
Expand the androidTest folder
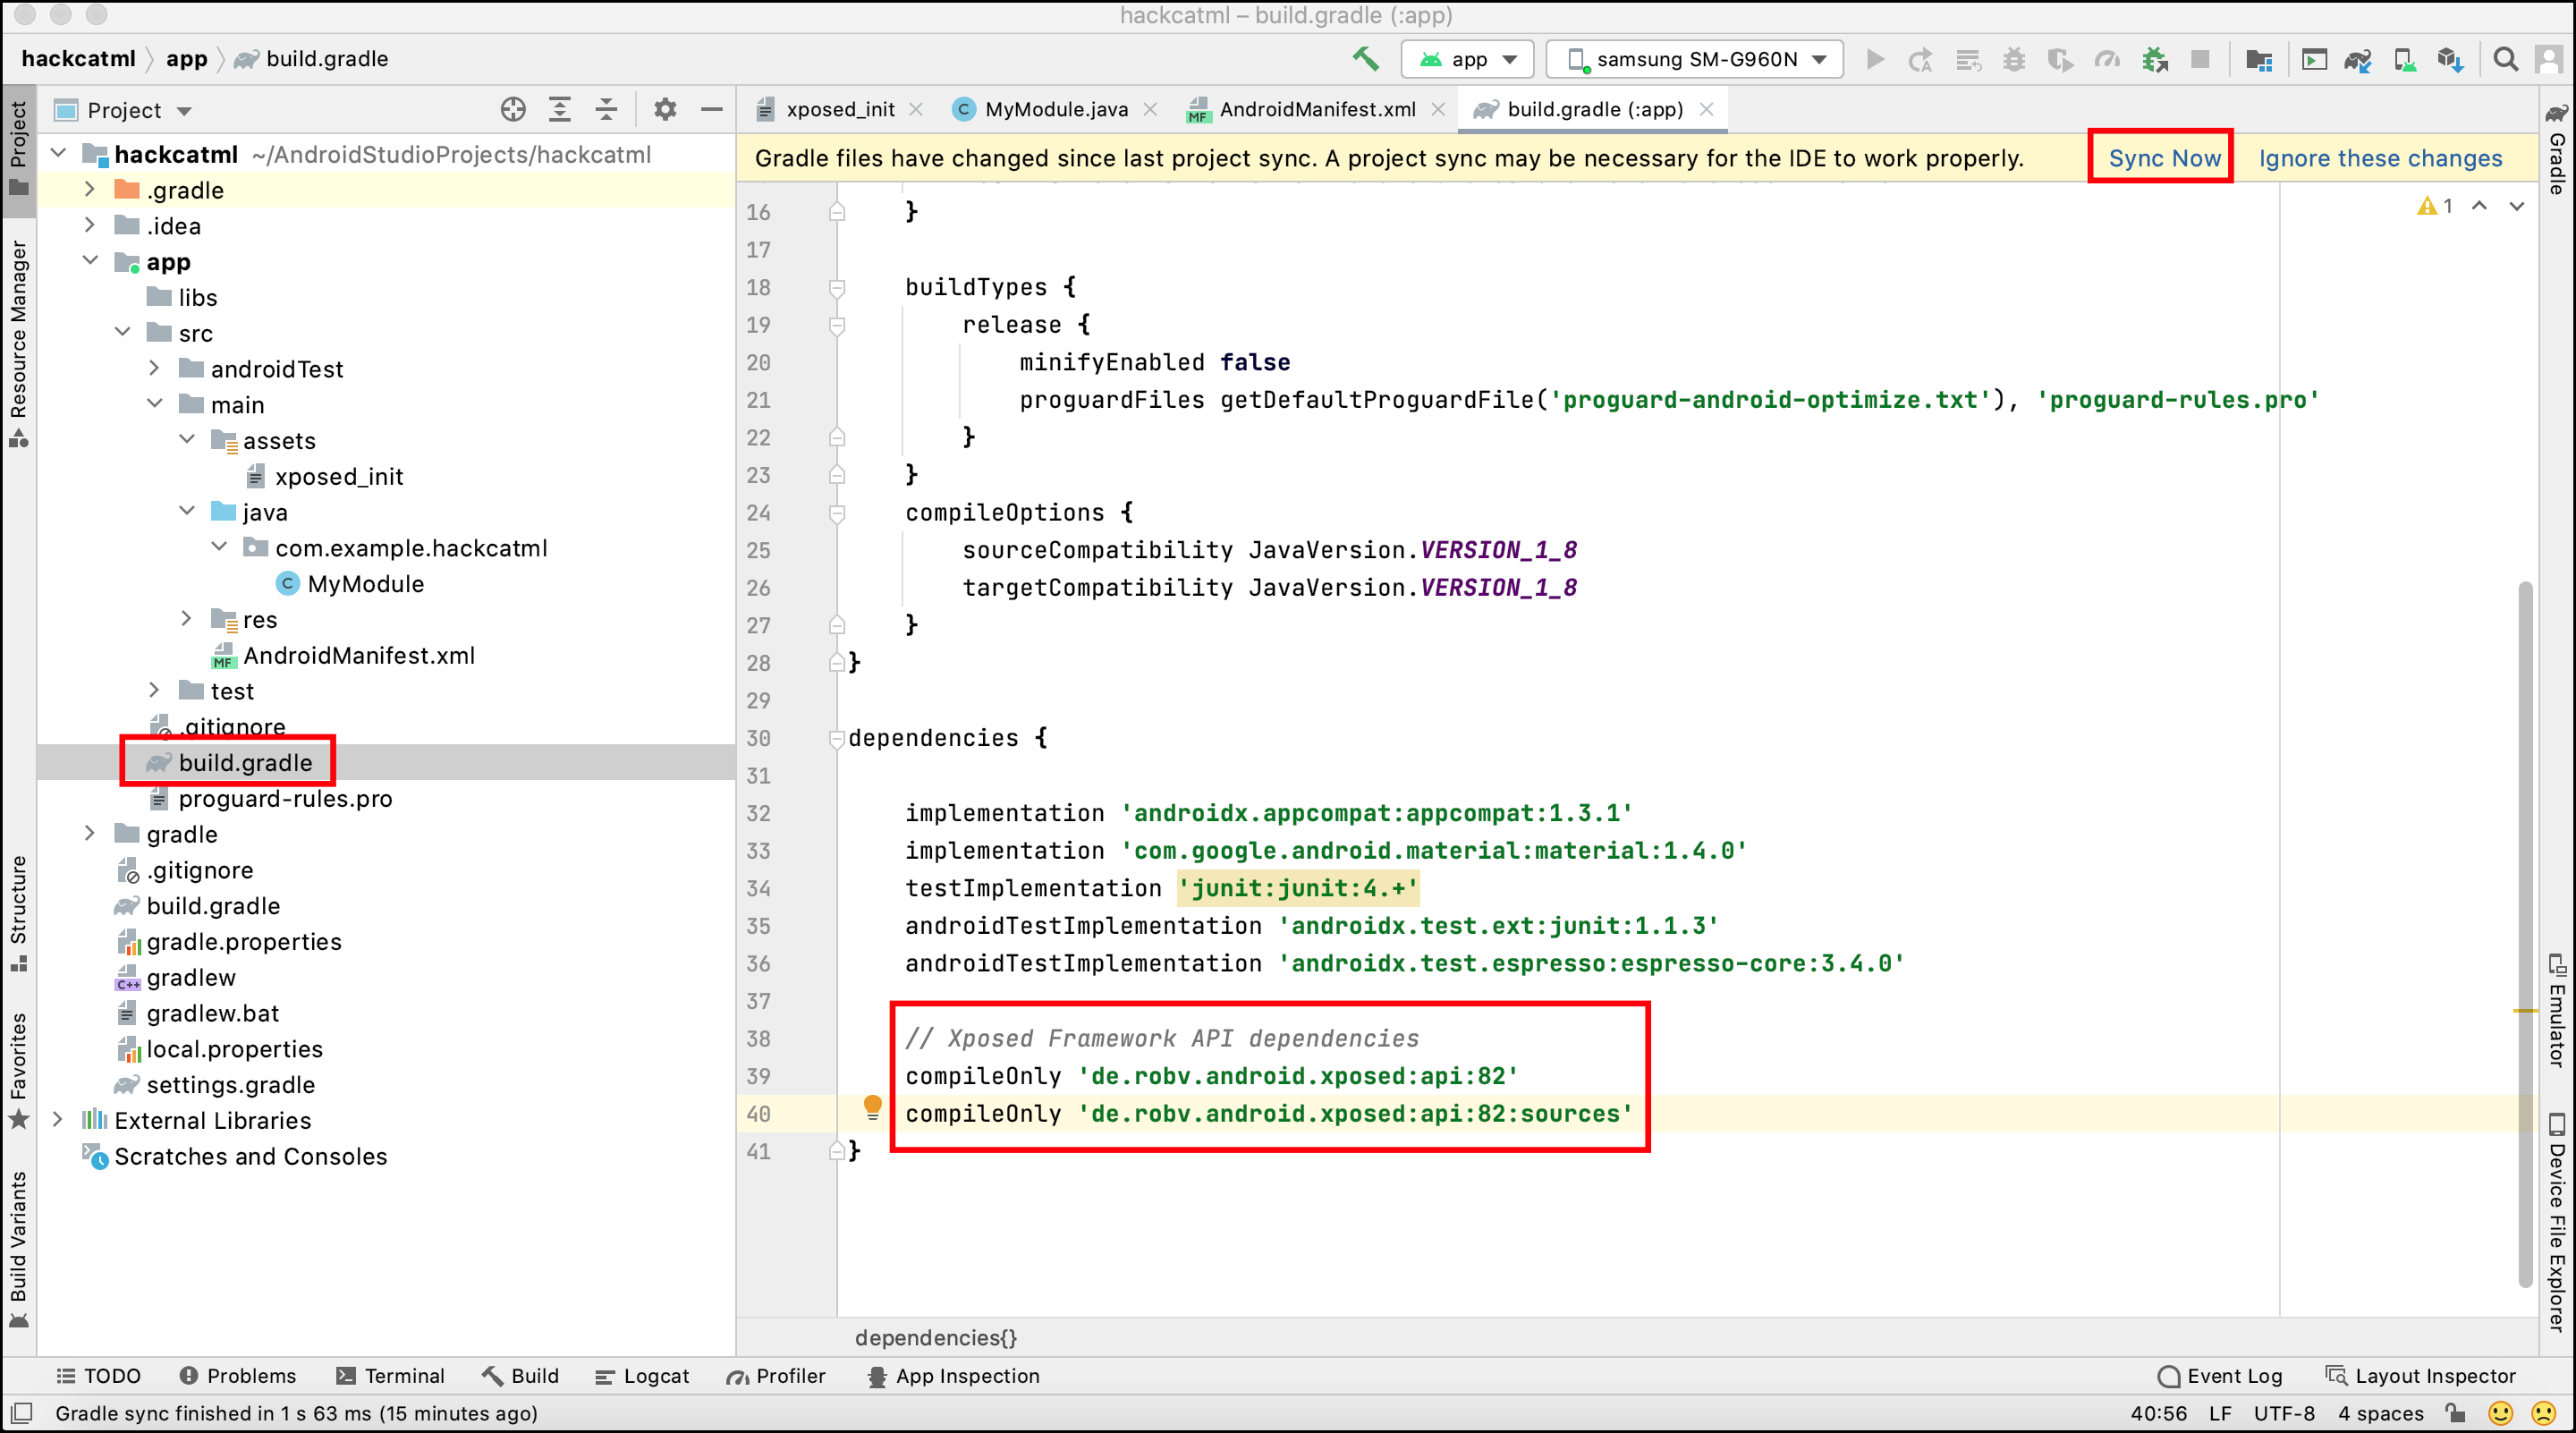(x=154, y=368)
